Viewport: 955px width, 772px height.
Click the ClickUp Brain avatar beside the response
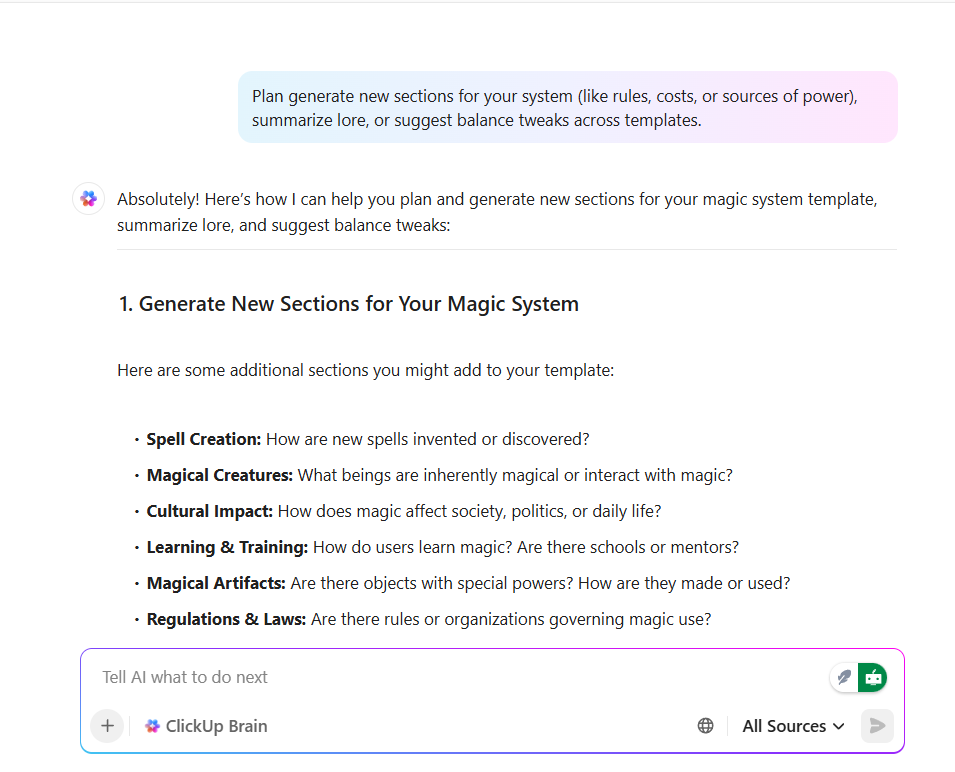pyautogui.click(x=89, y=199)
